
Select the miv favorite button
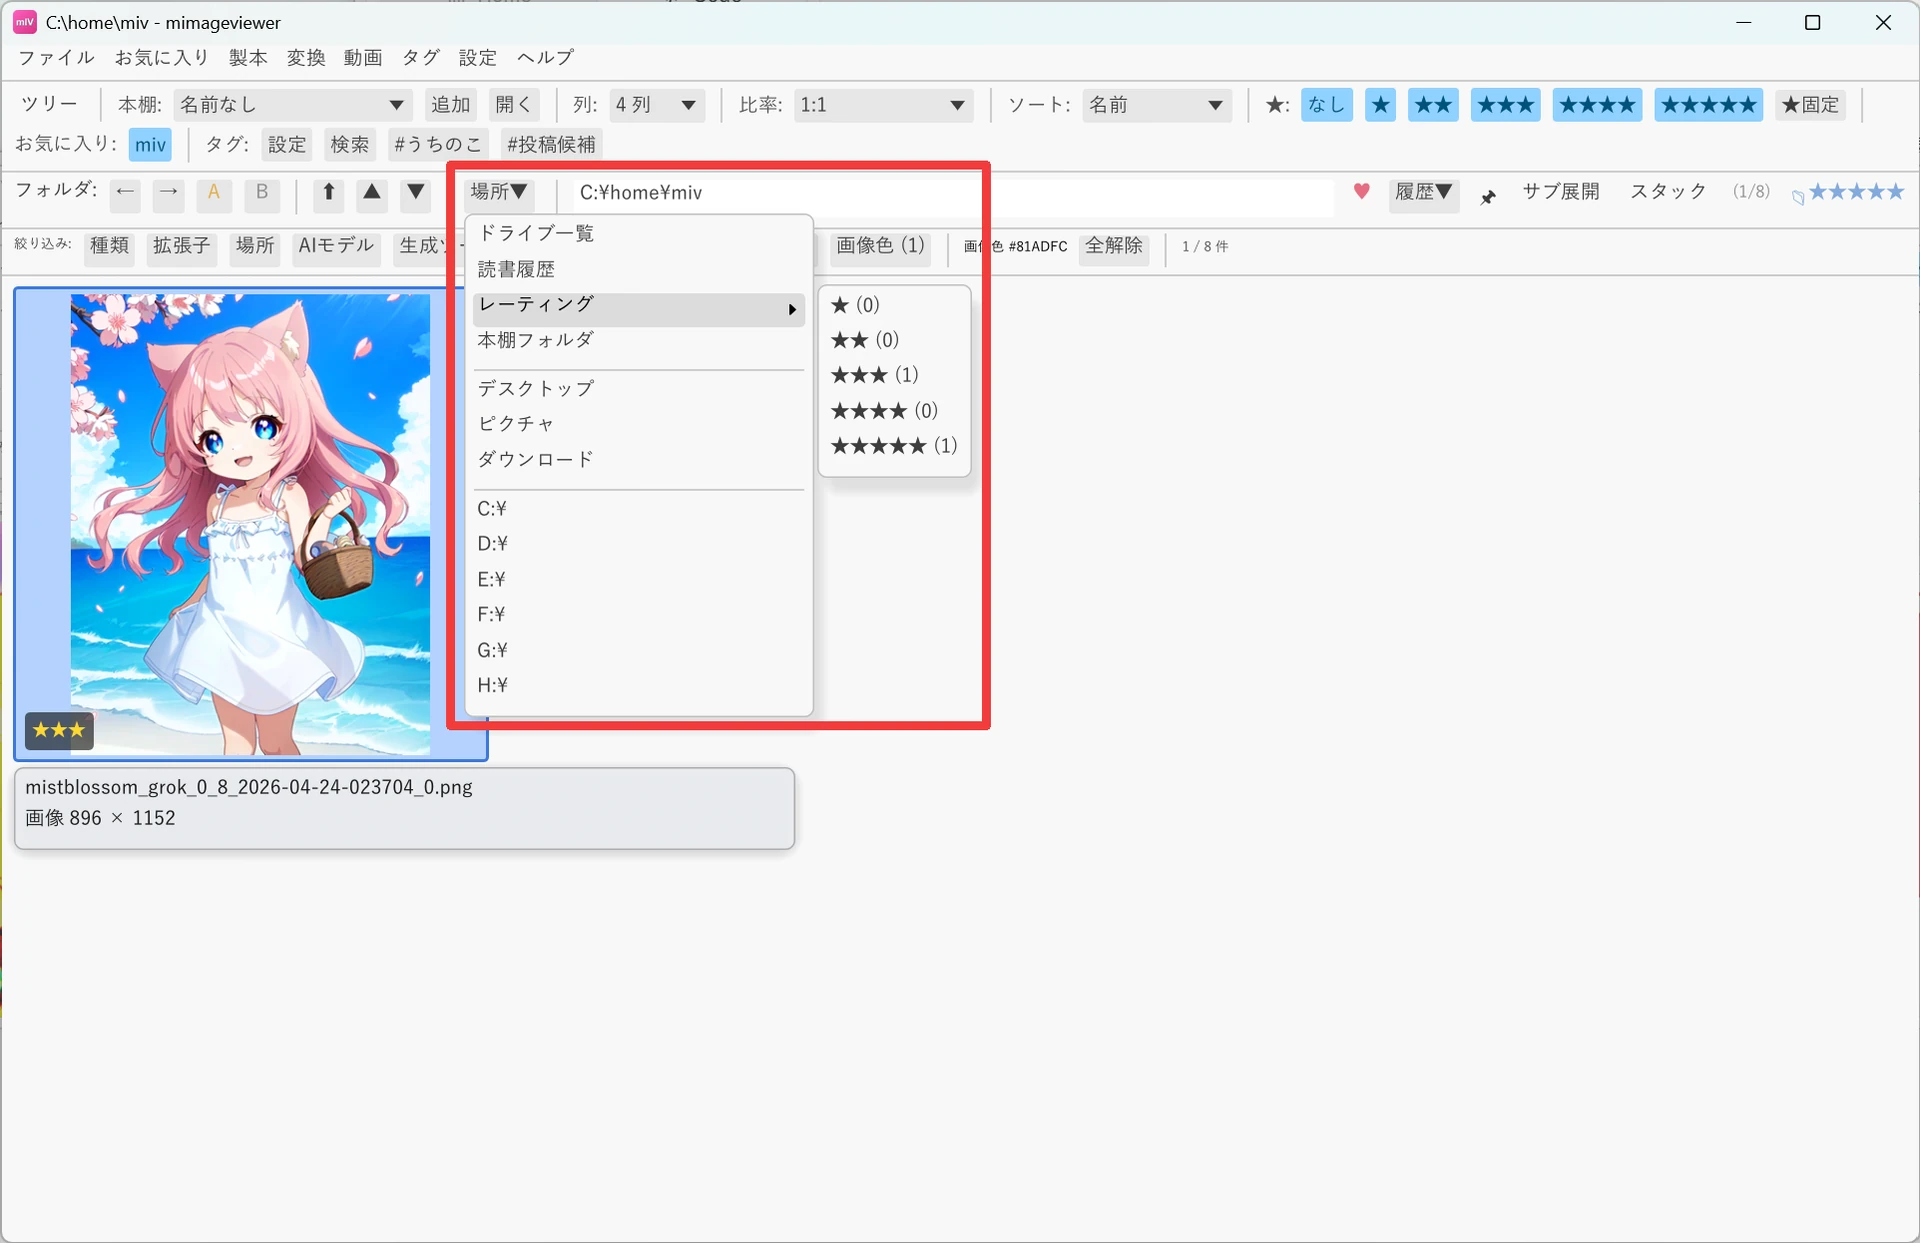tap(150, 145)
